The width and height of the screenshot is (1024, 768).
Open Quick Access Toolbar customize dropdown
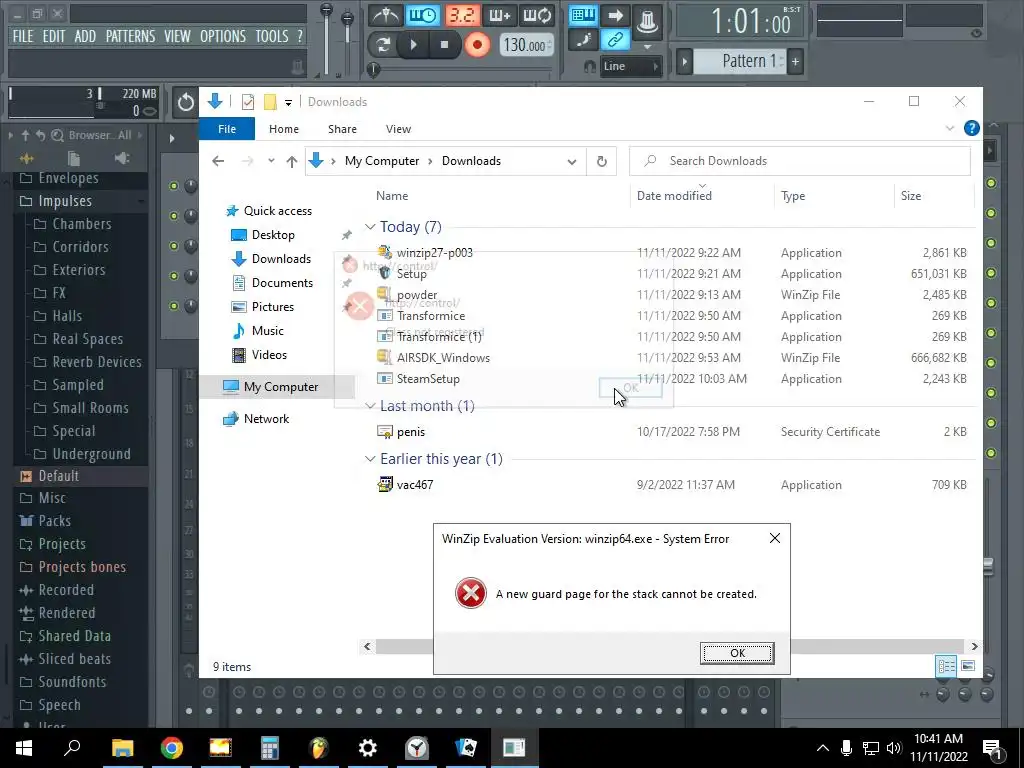288,103
